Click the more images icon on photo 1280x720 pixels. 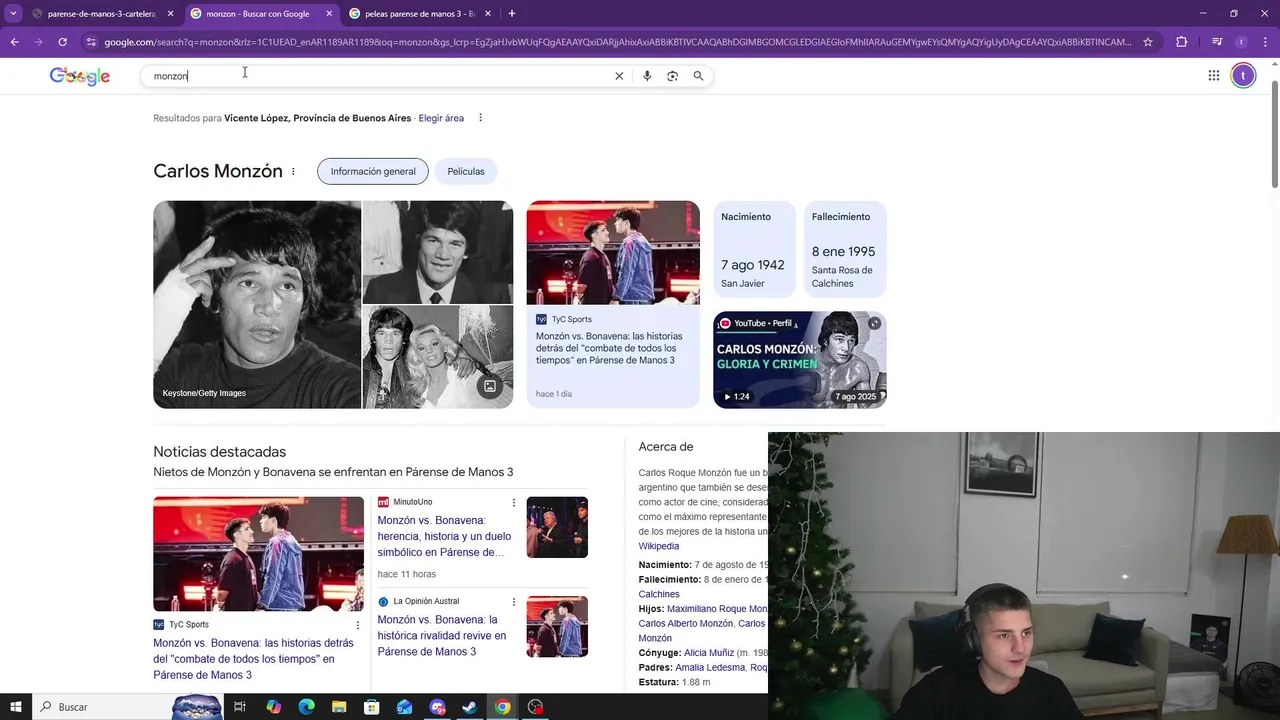[490, 386]
